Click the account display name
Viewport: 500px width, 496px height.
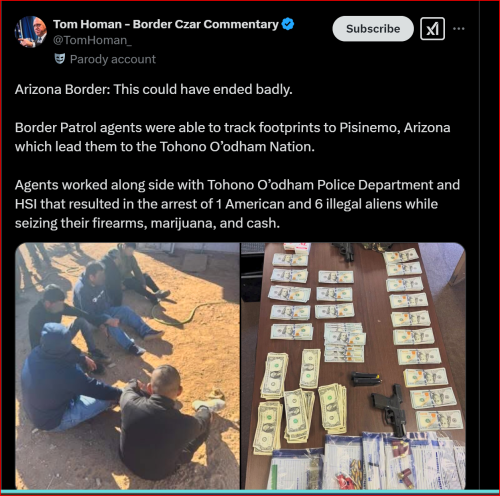(x=166, y=24)
